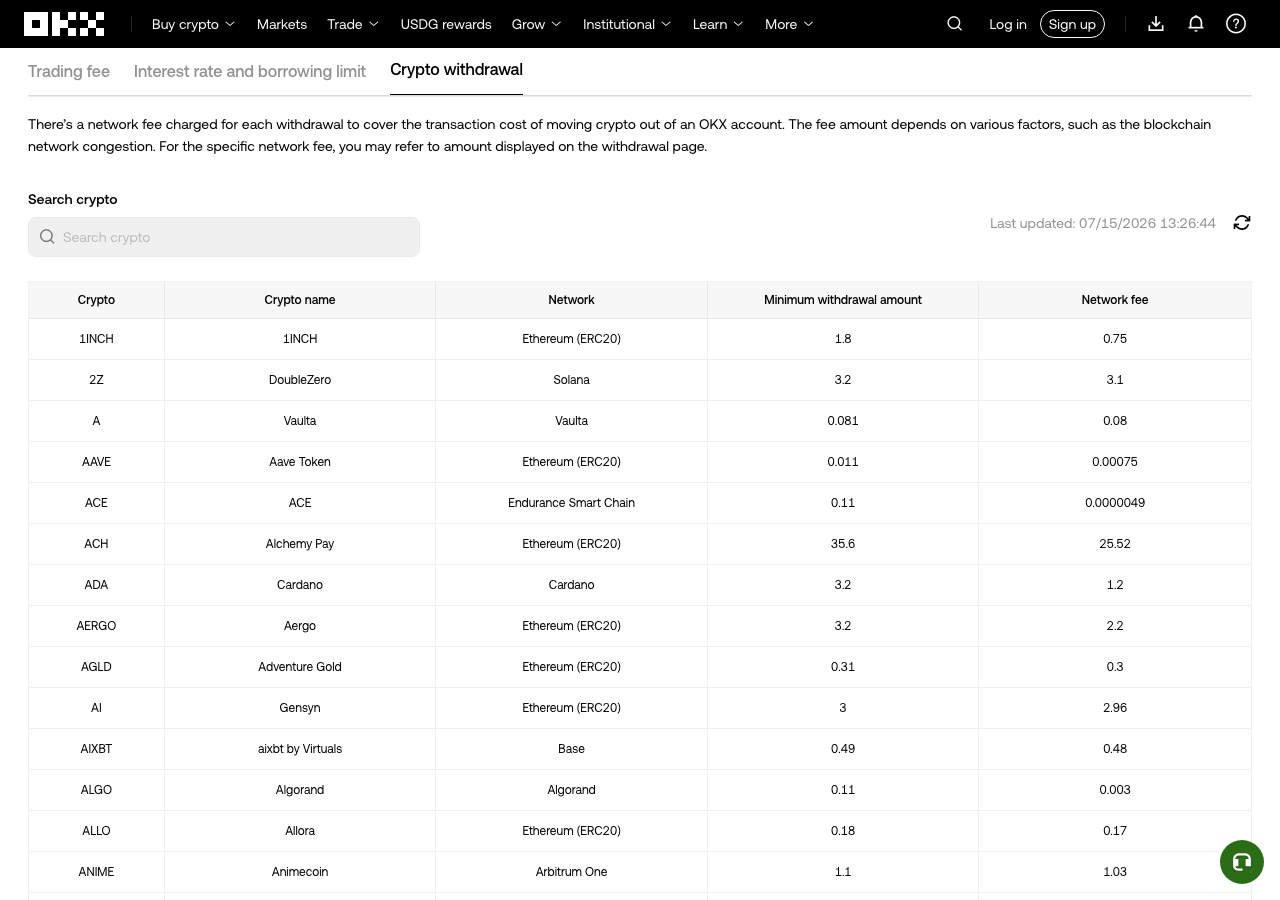
Task: Expand the Buy crypto menu
Action: pyautogui.click(x=193, y=24)
